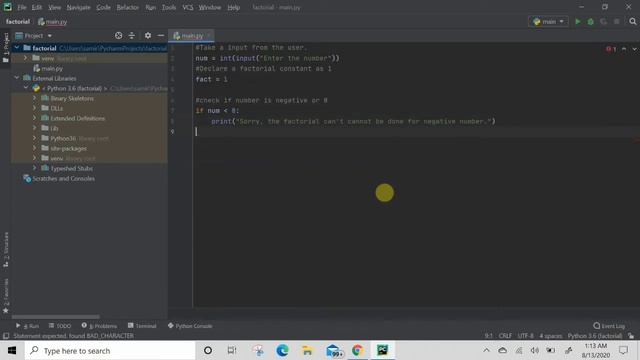The width and height of the screenshot is (640, 360).
Task: Open the File menu
Action: [x=22, y=7]
